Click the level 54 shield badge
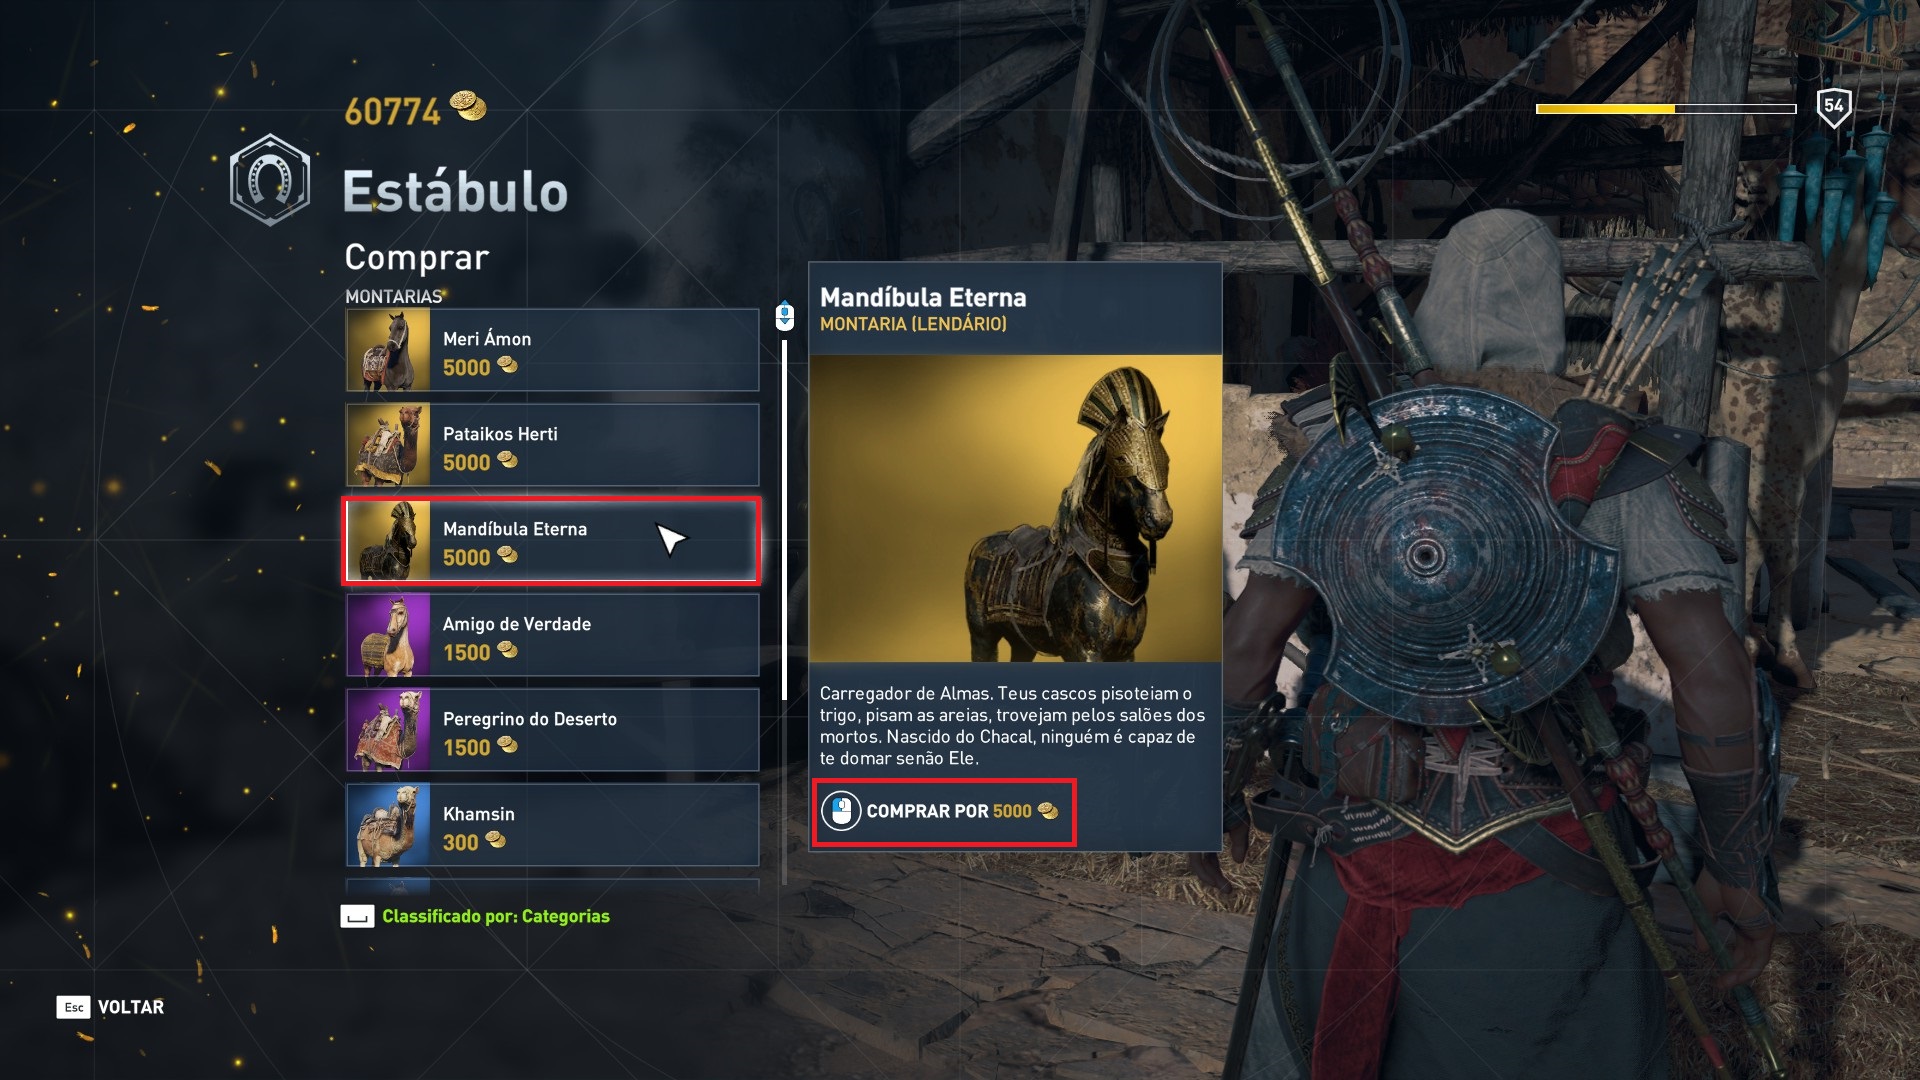 pyautogui.click(x=1833, y=107)
